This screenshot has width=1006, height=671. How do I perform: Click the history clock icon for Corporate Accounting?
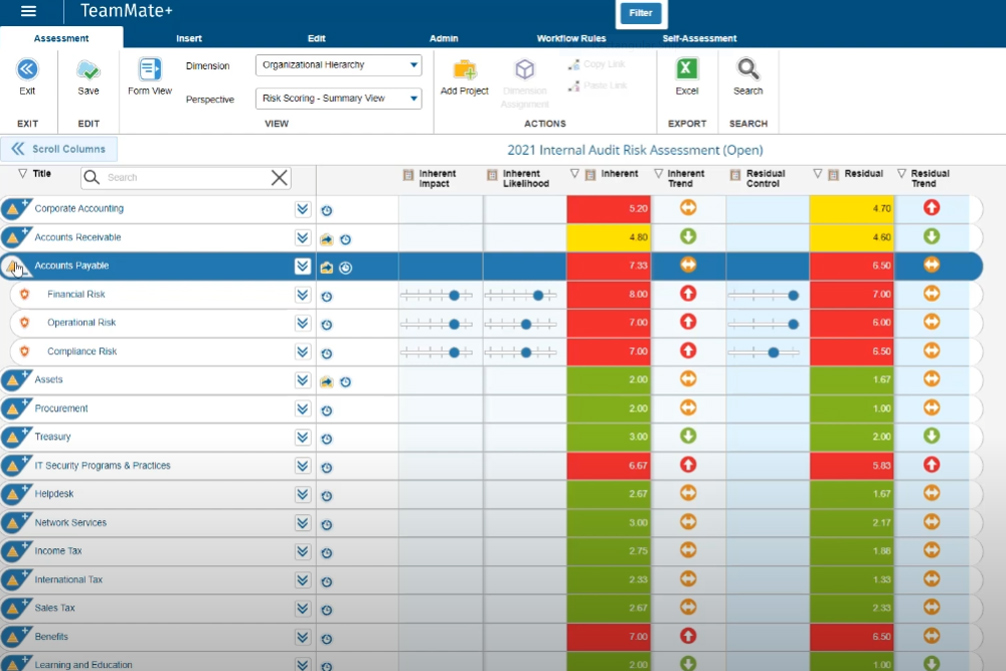tap(327, 211)
